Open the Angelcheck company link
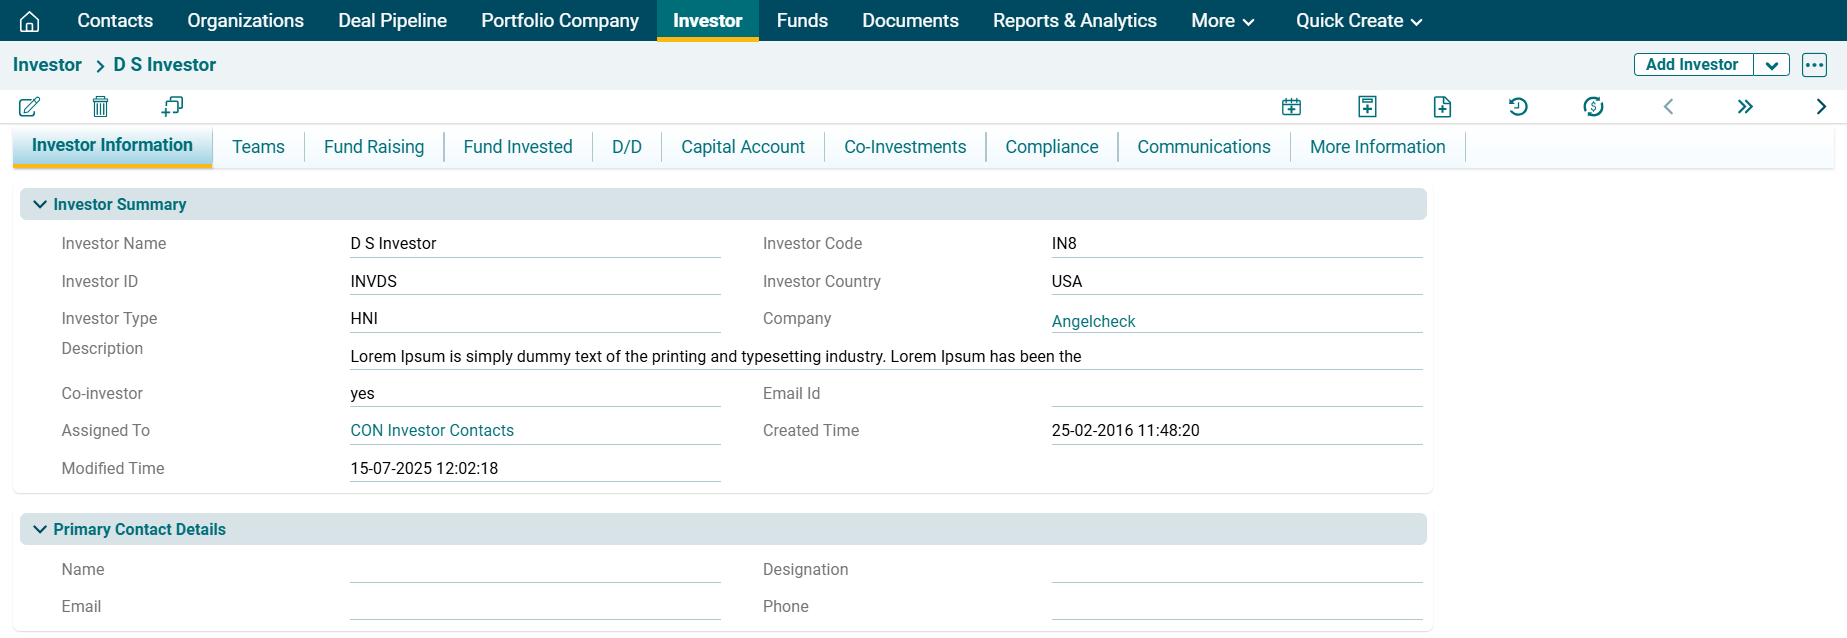 pos(1093,321)
